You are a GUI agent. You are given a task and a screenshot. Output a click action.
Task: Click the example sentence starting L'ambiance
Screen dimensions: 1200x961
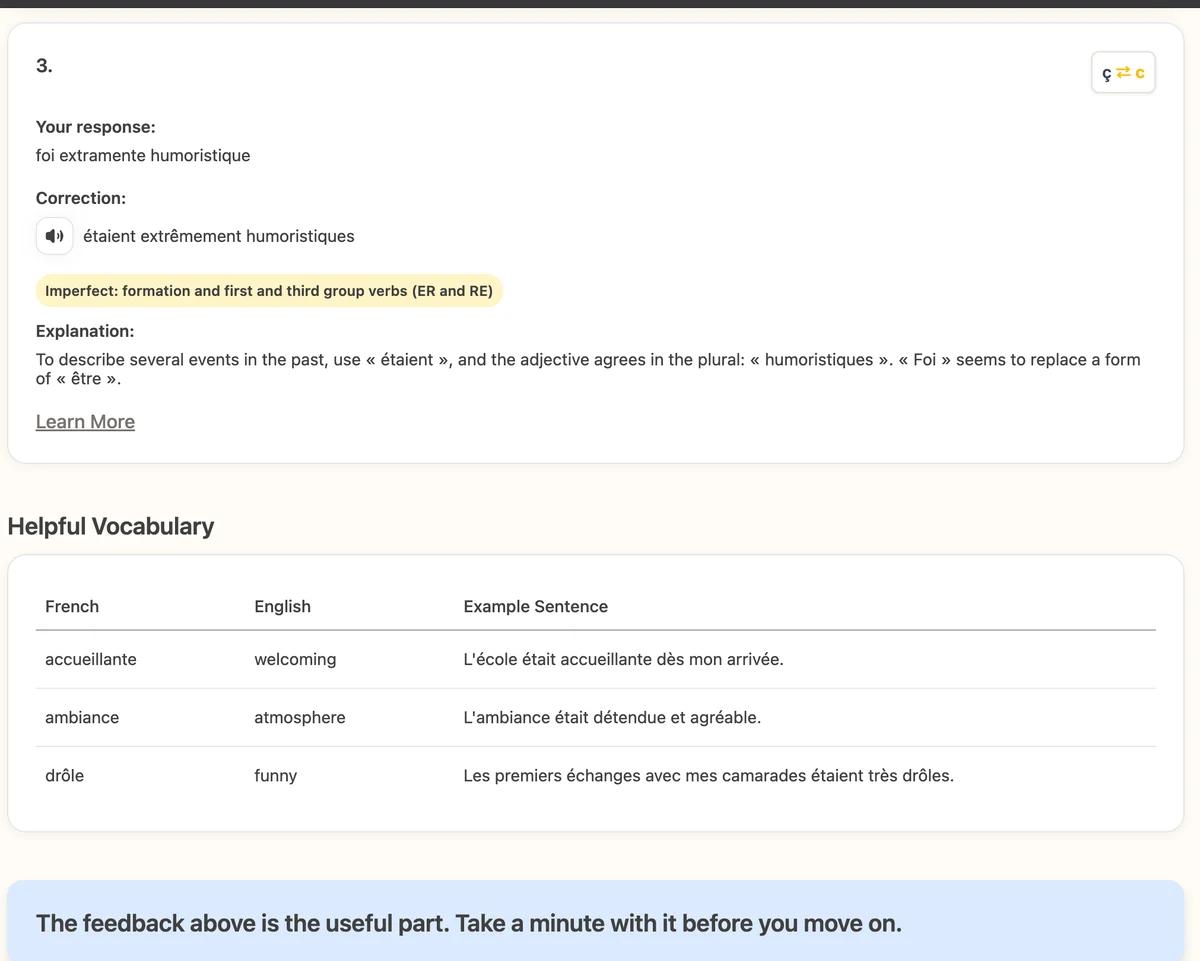(x=612, y=717)
